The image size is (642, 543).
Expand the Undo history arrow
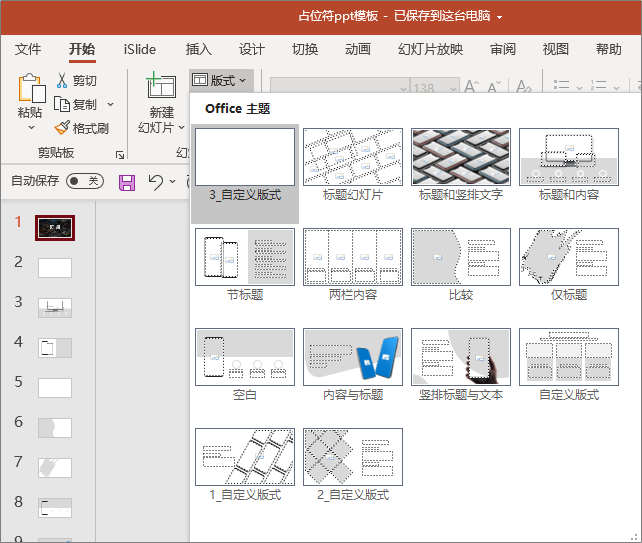172,181
